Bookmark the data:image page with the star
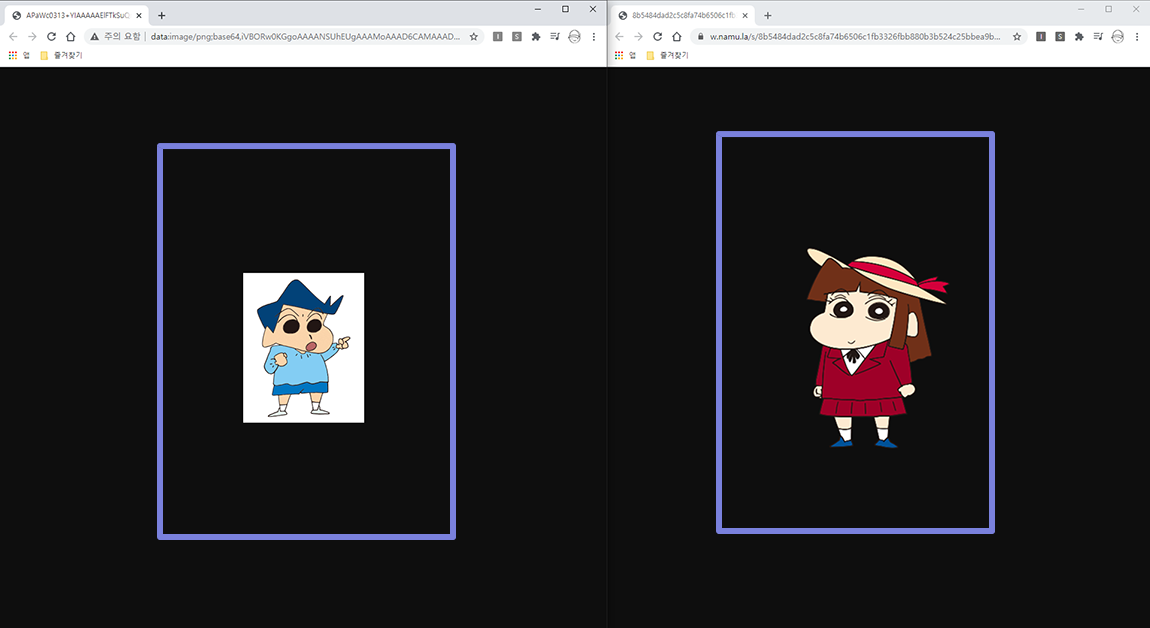 pos(474,37)
